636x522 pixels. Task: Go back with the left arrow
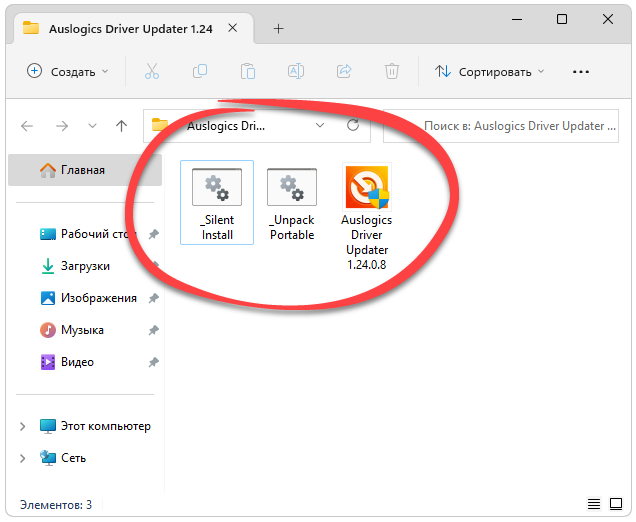tap(27, 126)
